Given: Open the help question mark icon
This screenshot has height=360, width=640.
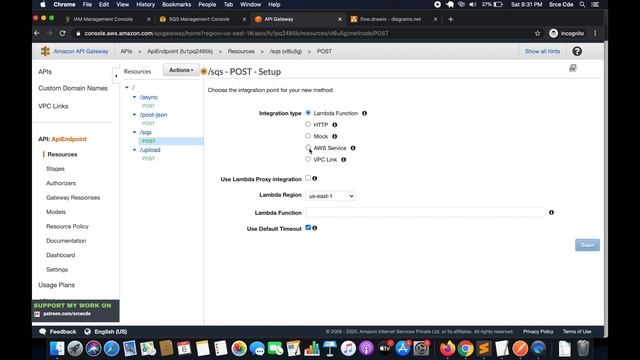Looking at the screenshot, I should click(x=577, y=51).
